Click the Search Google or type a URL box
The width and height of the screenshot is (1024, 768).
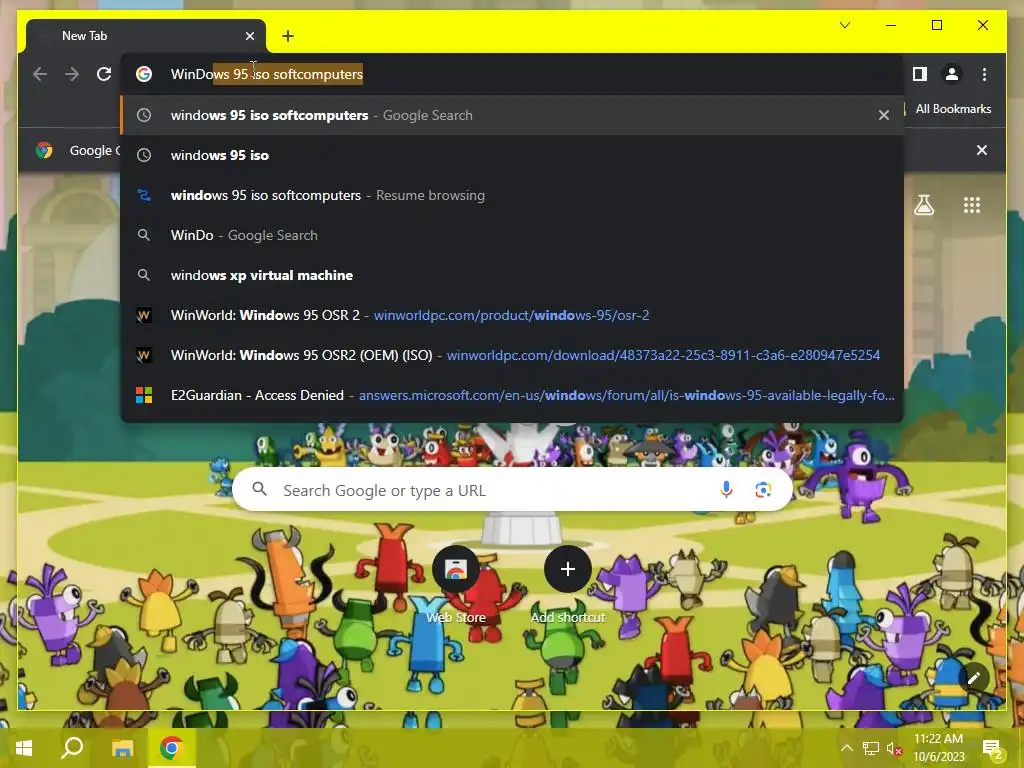coord(513,489)
